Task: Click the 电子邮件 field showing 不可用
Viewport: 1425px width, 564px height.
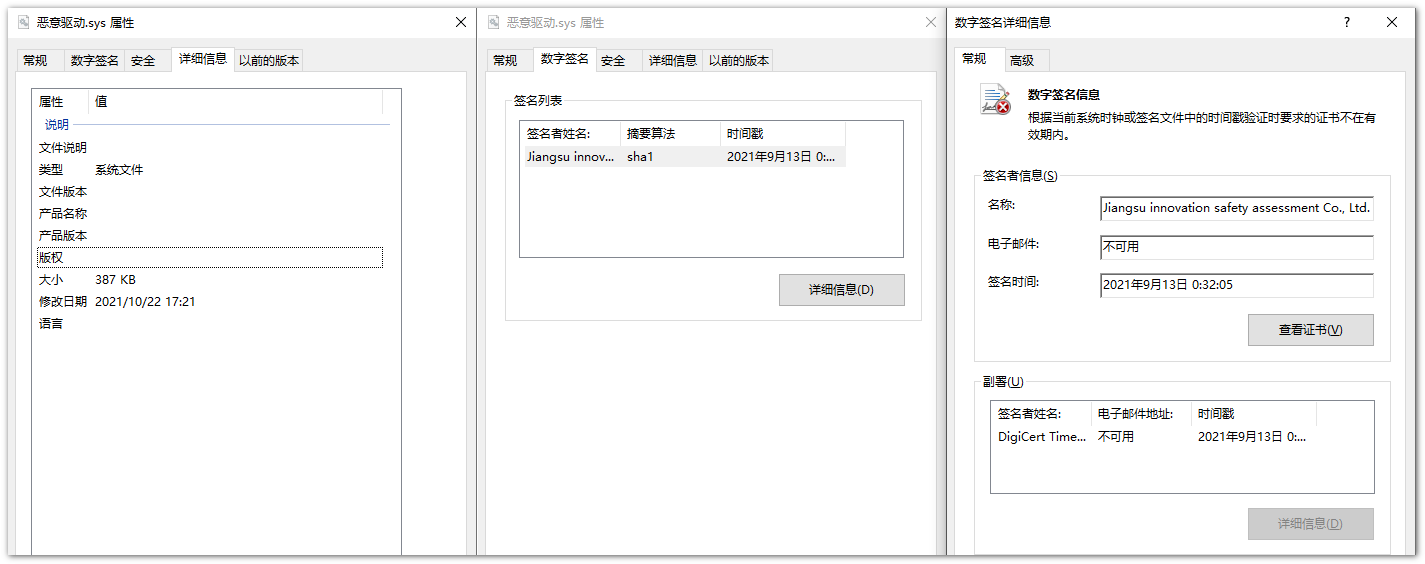Action: tap(1236, 247)
